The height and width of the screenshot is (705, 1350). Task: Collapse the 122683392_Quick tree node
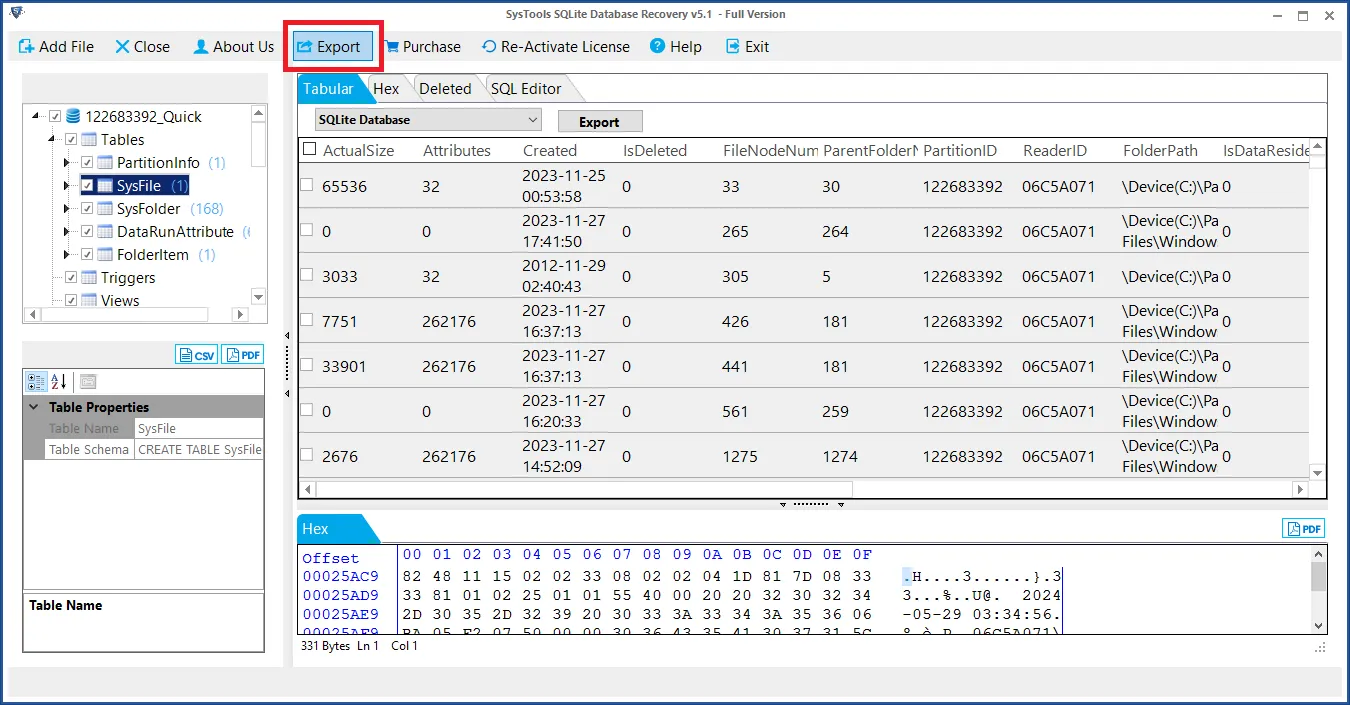coord(36,116)
